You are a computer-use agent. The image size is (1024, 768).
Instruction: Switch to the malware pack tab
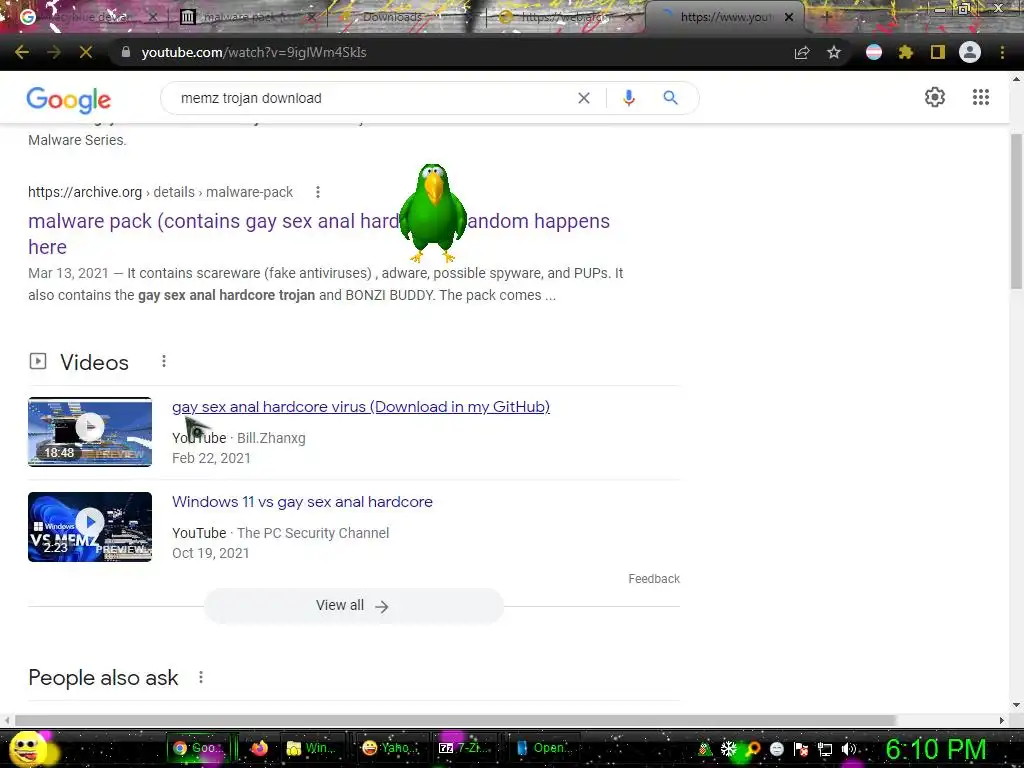pos(247,17)
